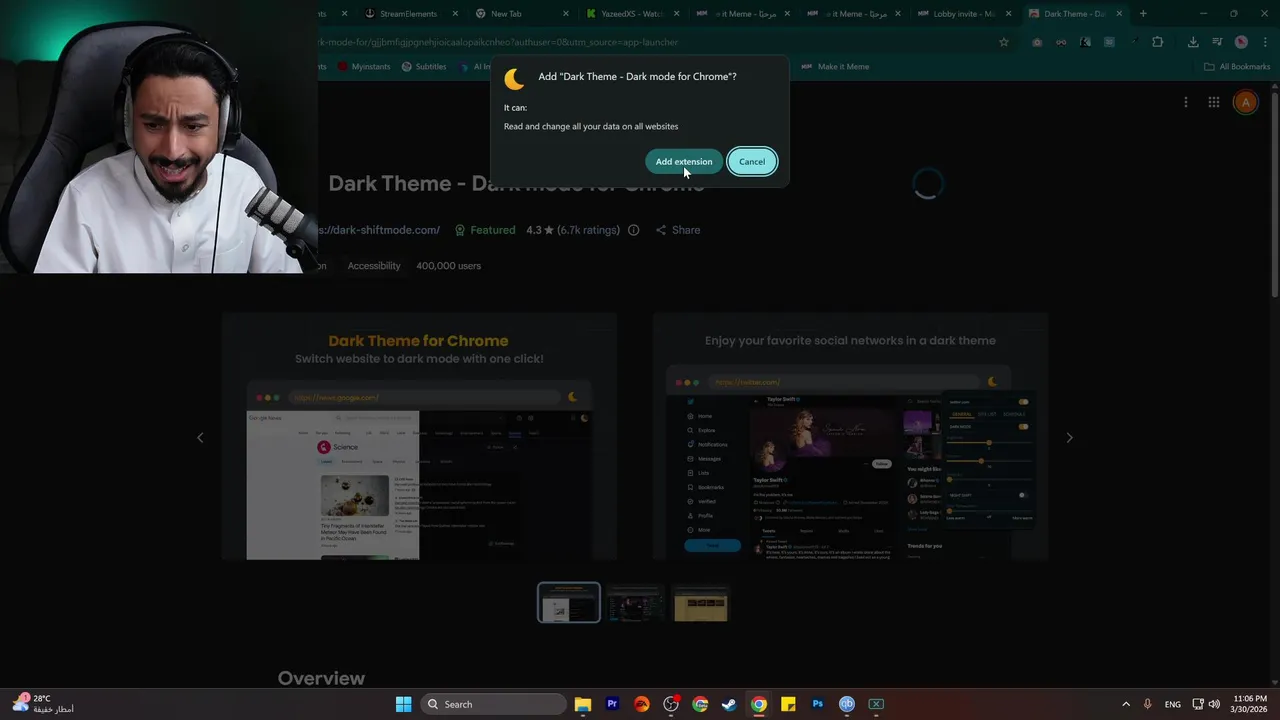The height and width of the screenshot is (720, 1280).
Task: Open the Chrome three-dot menu
Action: point(1264,42)
